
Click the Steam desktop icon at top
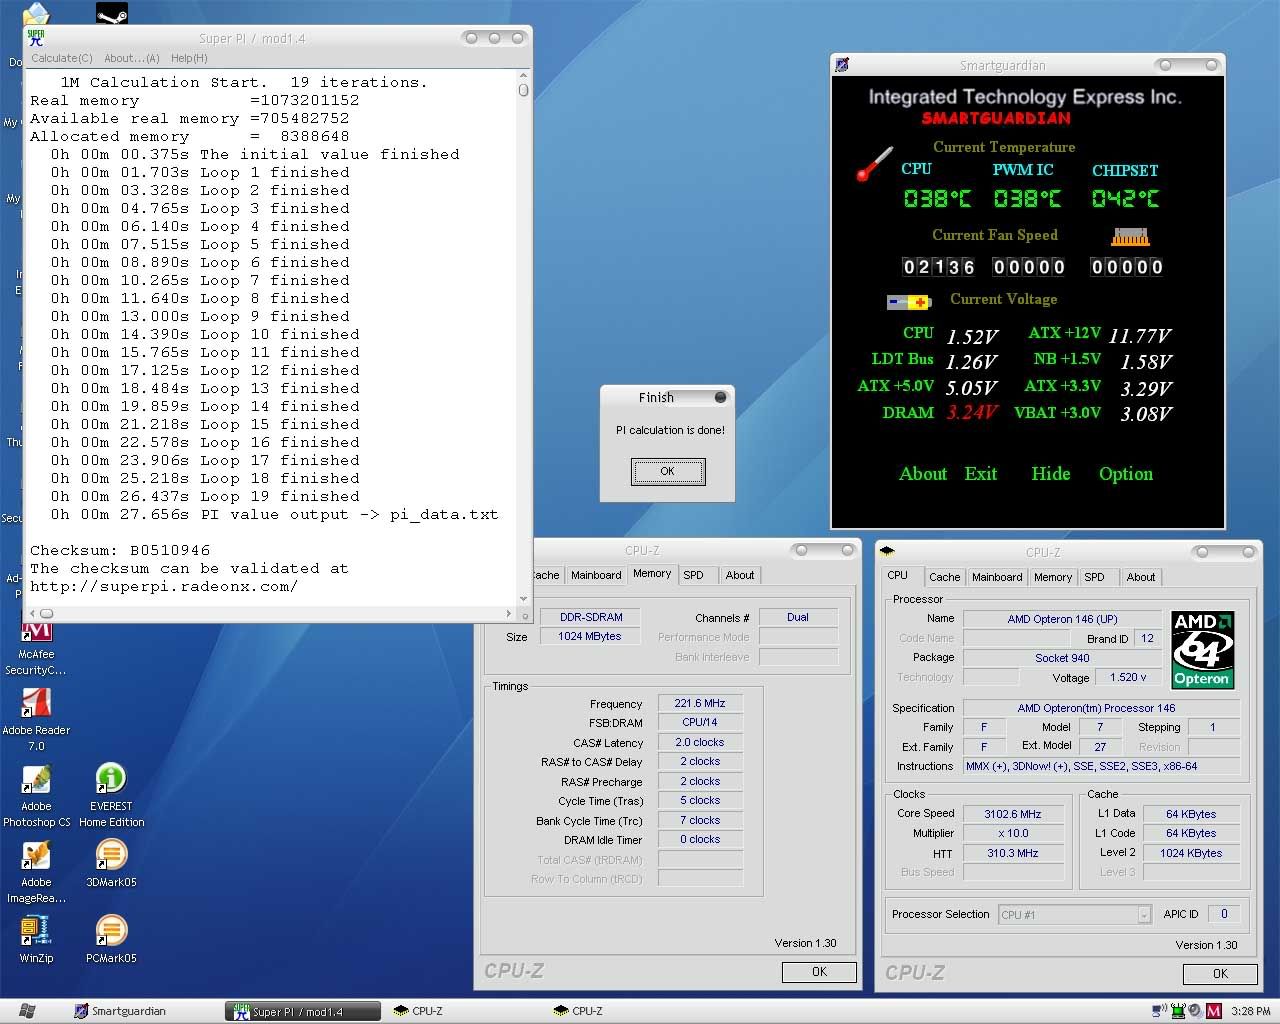click(x=111, y=14)
